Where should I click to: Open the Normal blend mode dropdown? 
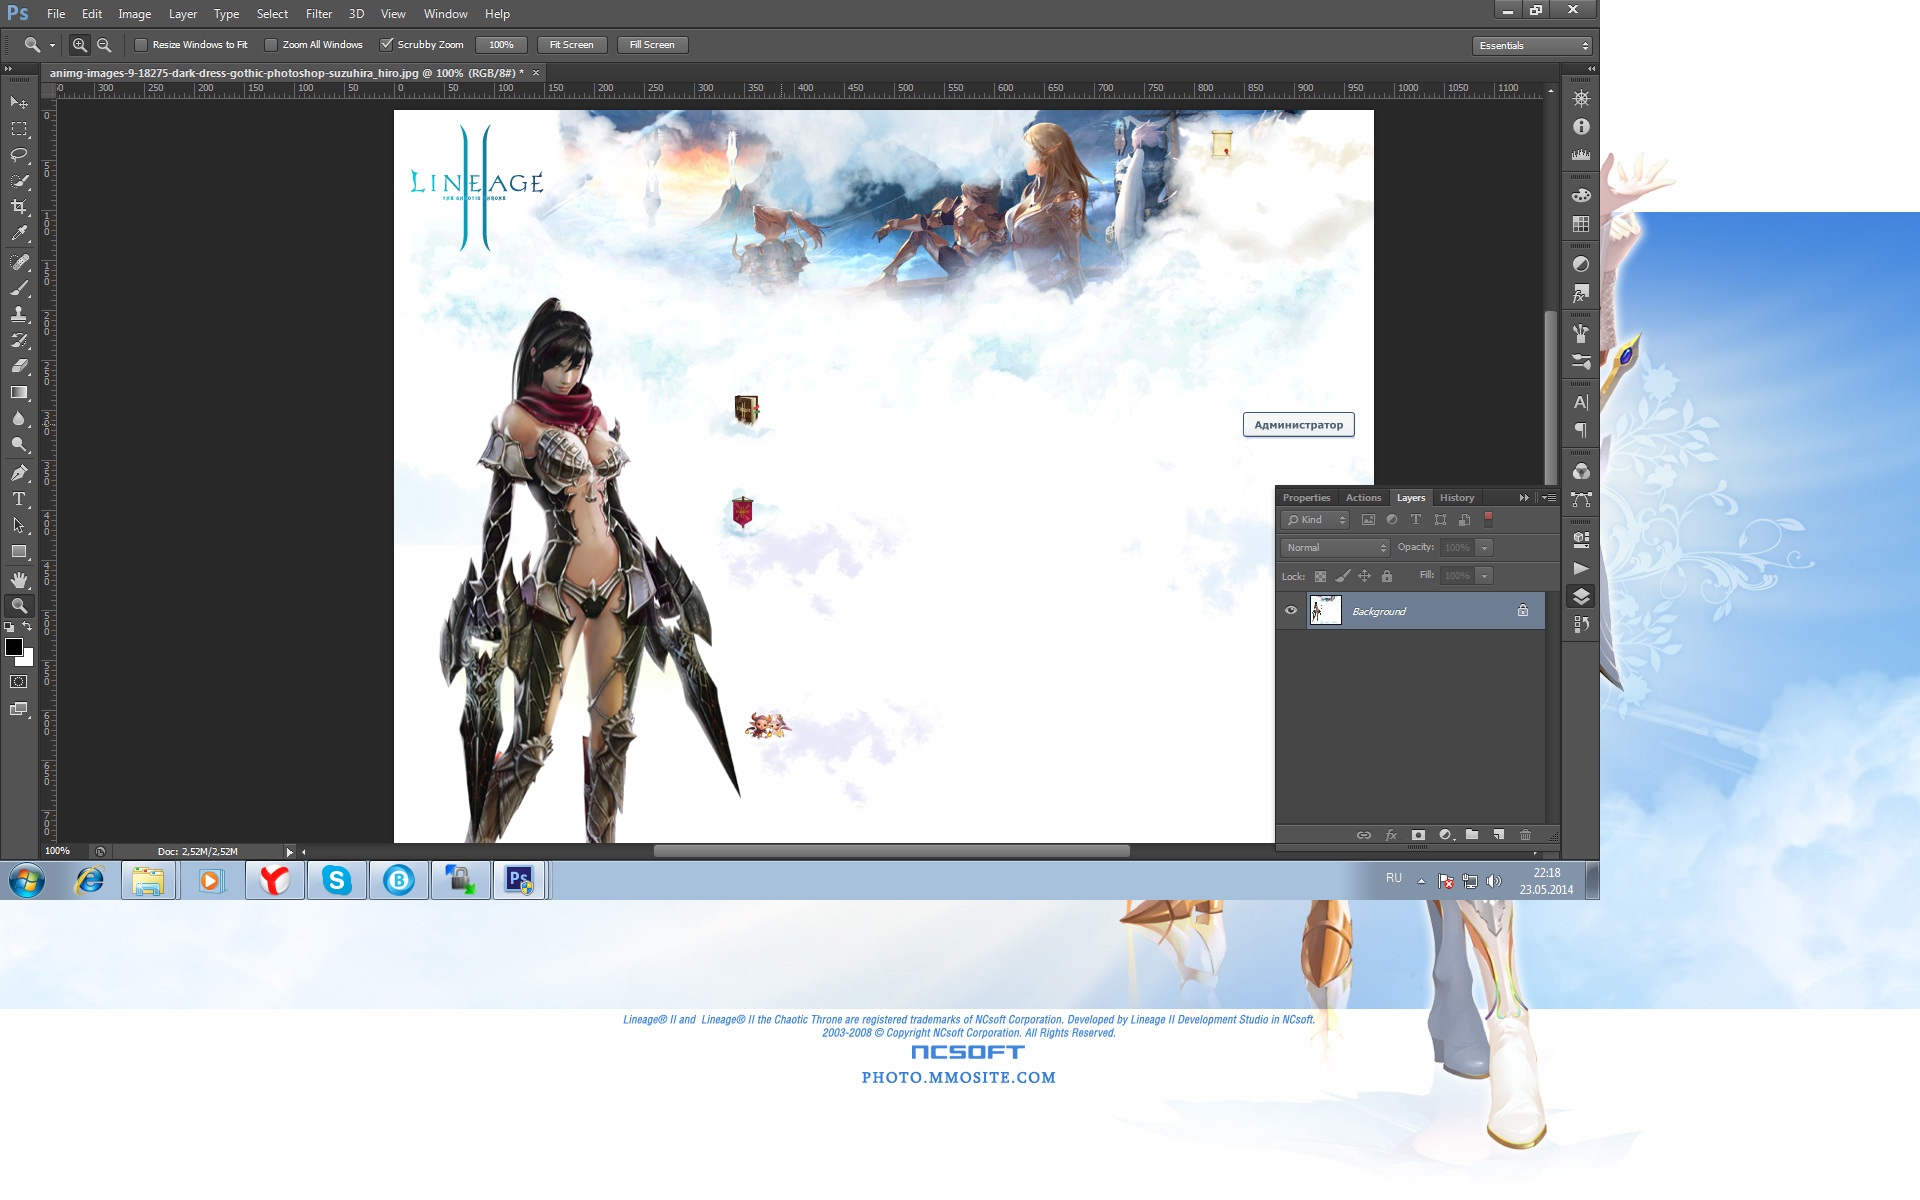click(1335, 548)
